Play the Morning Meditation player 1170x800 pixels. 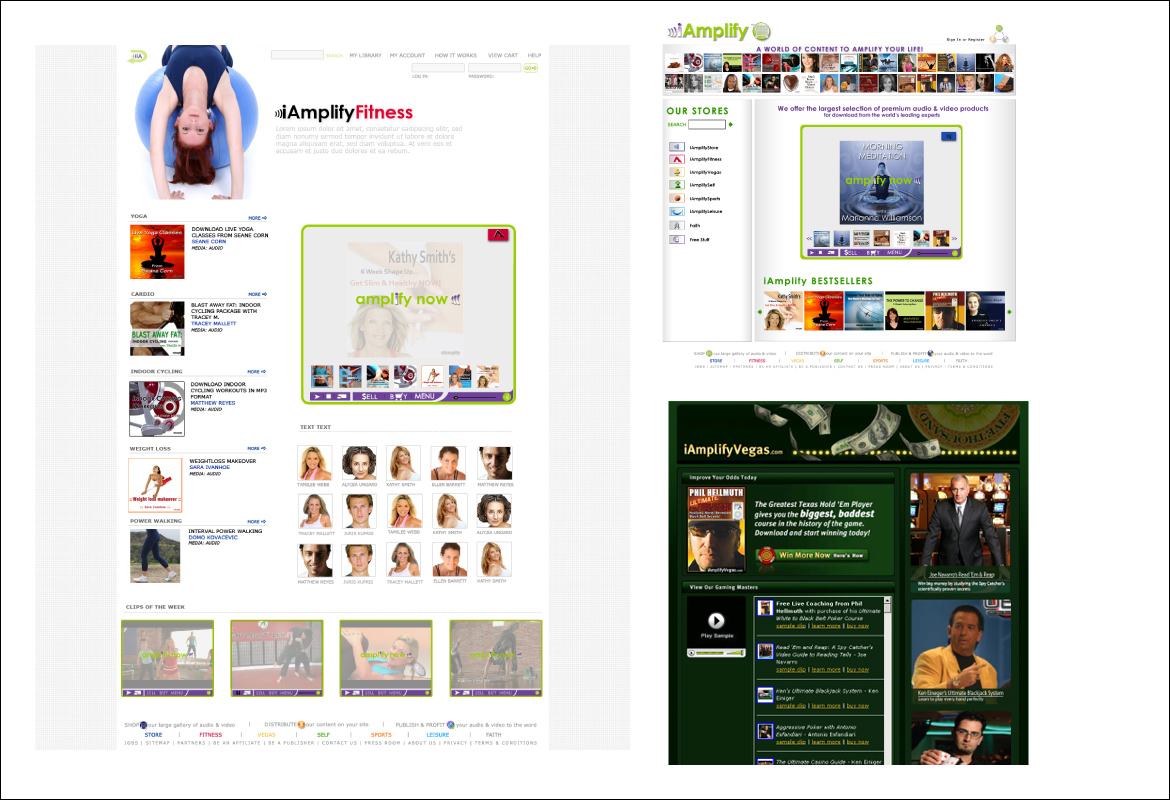[812, 253]
